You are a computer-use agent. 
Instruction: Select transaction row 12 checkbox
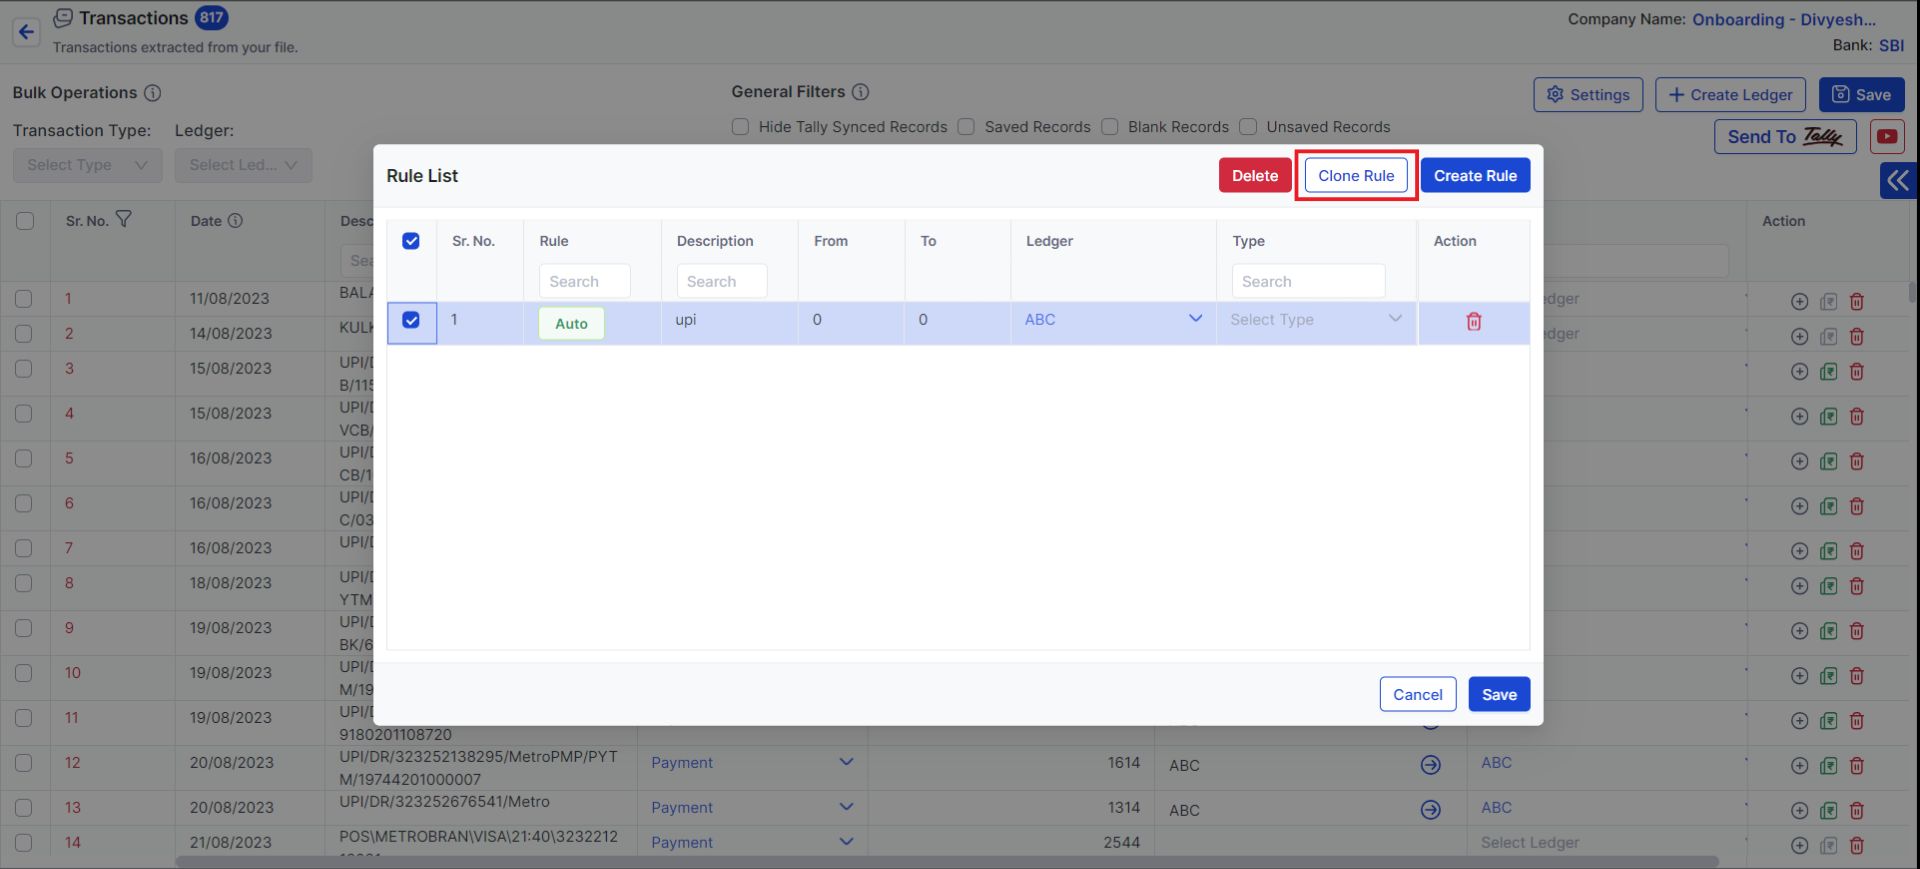point(24,763)
